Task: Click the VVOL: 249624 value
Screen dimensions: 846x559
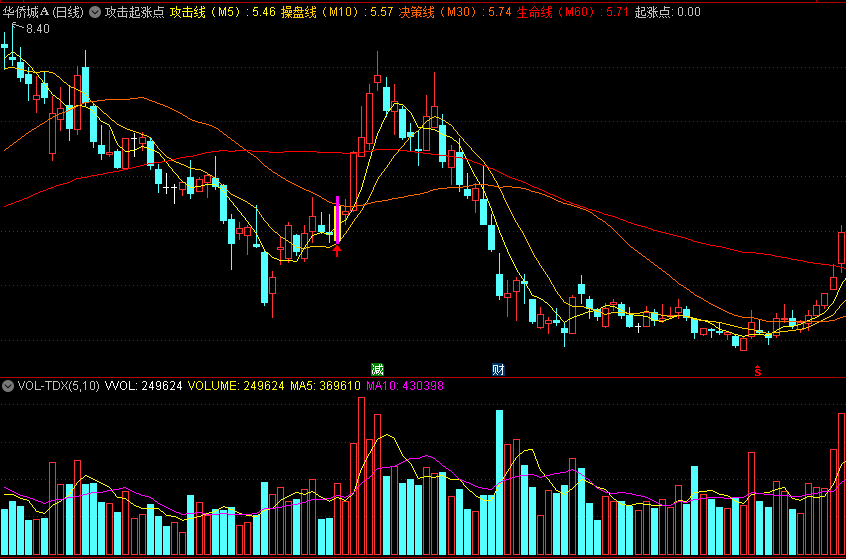Action: coord(144,386)
